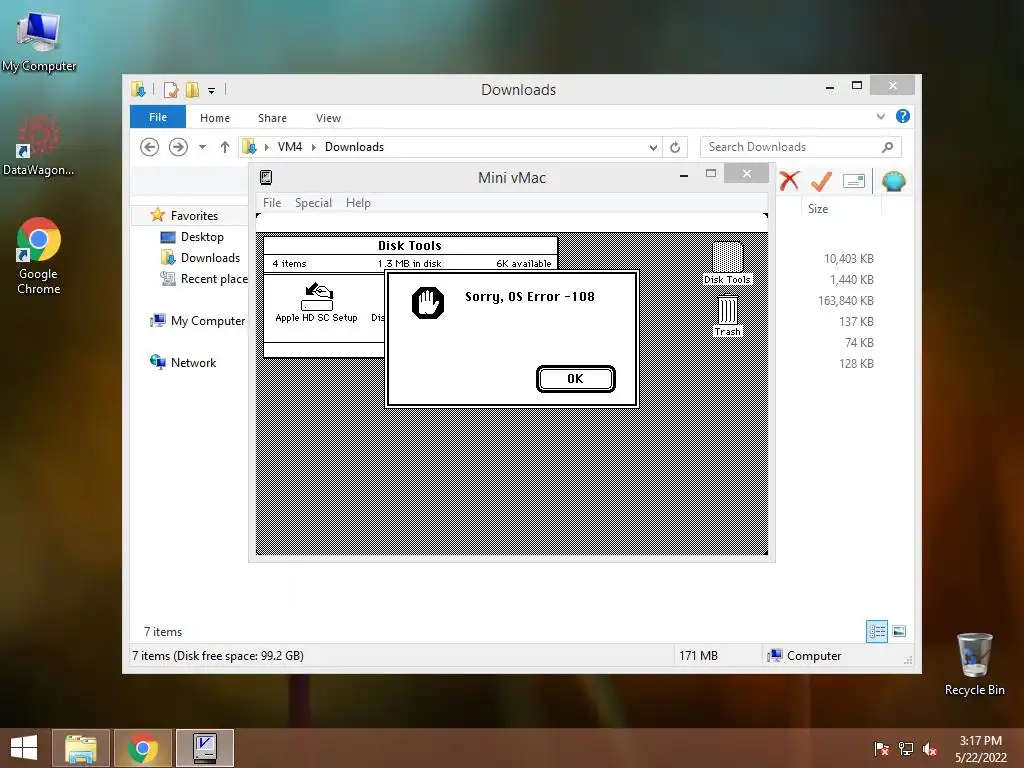Image resolution: width=1024 pixels, height=768 pixels.
Task: Select the file with size 163,840 KB
Action: coord(846,300)
